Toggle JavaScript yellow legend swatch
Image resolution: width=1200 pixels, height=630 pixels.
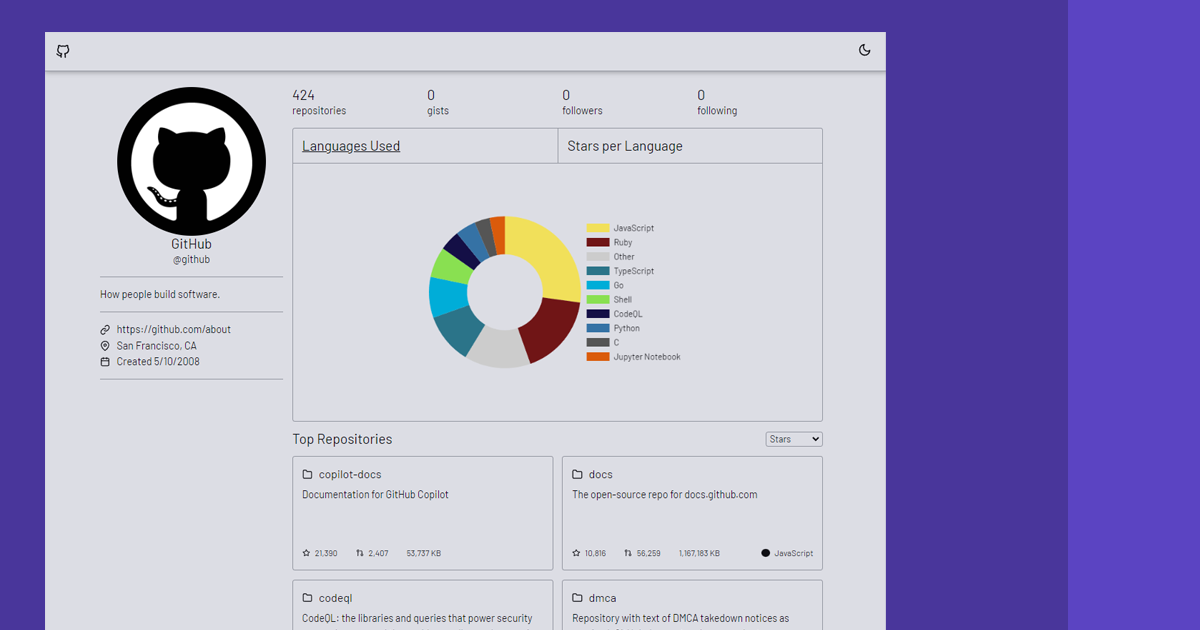pos(598,228)
